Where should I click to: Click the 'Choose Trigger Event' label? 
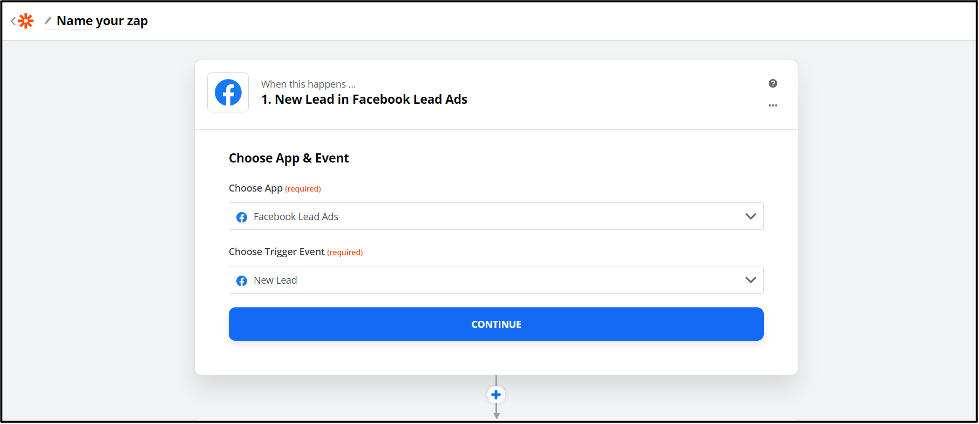[x=277, y=252]
